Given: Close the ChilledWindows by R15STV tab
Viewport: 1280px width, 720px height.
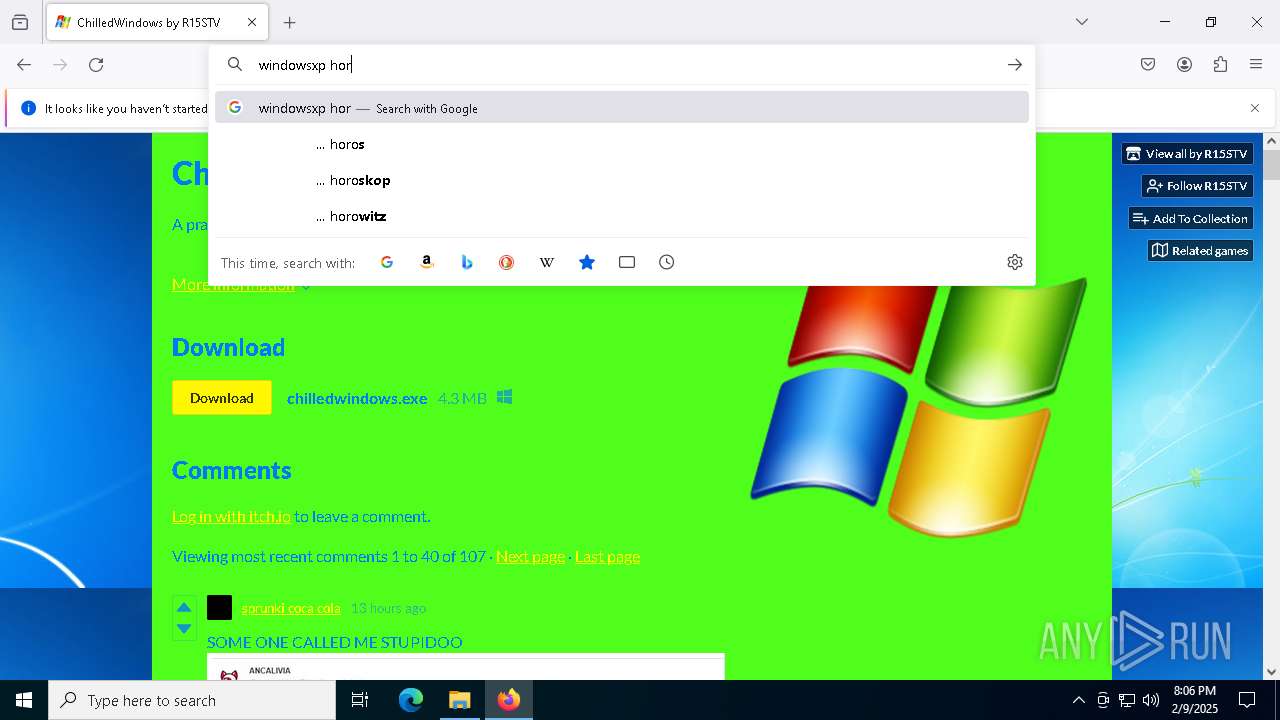Looking at the screenshot, I should click(x=252, y=22).
